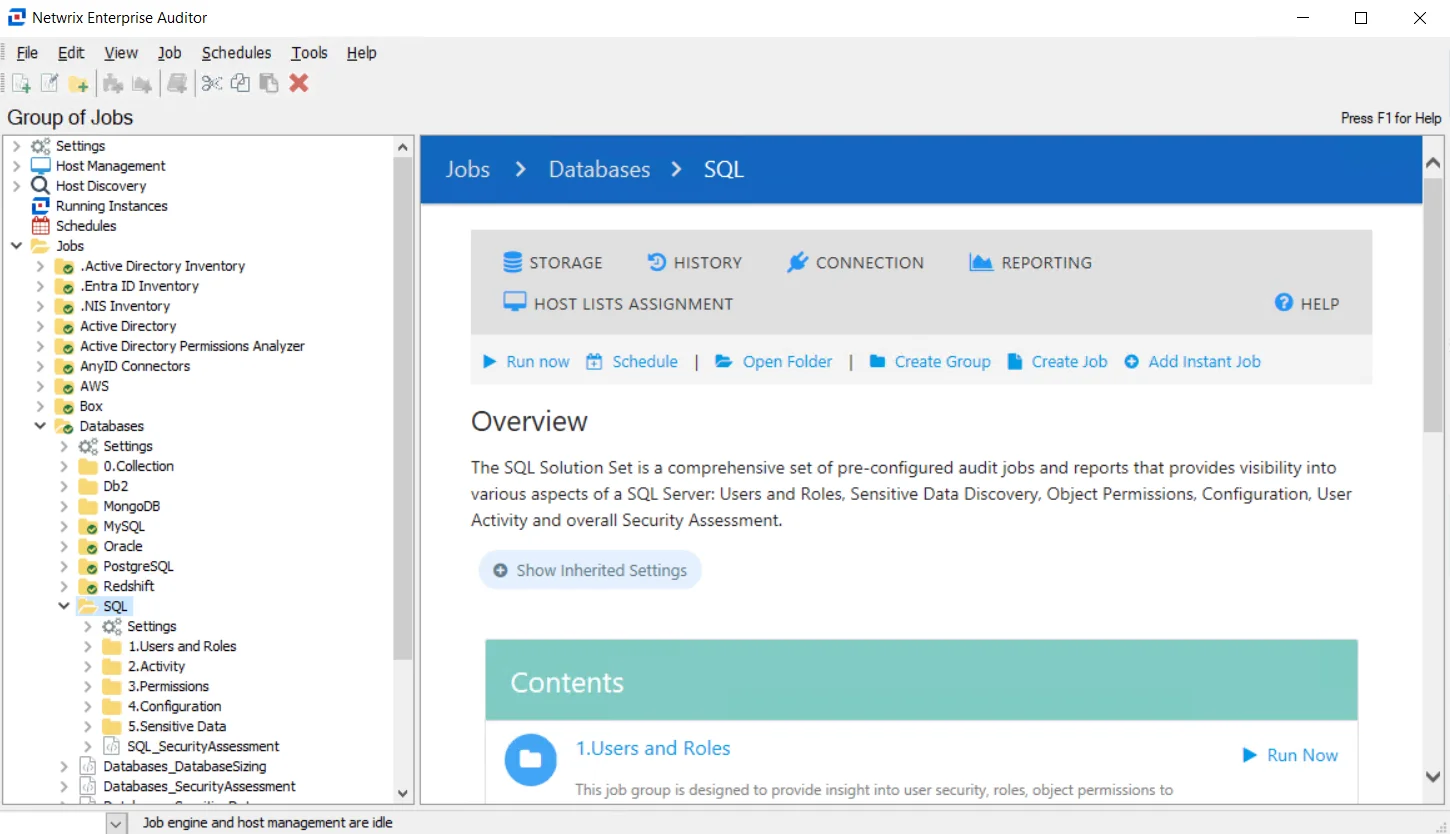Image resolution: width=1450 pixels, height=834 pixels.
Task: Click the edit job pencil toolbar icon
Action: (x=49, y=83)
